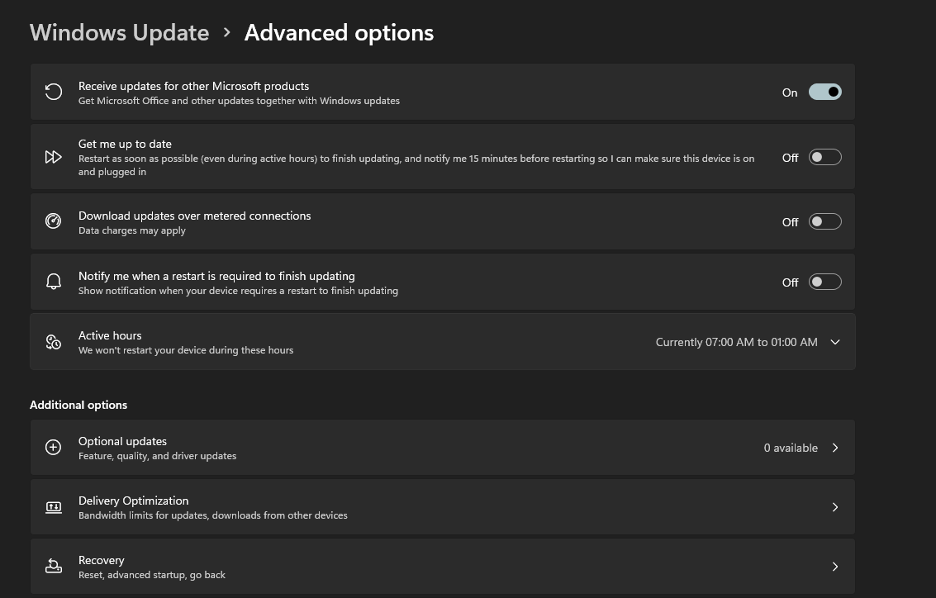The width and height of the screenshot is (936, 598).
Task: Click the Additional options heading
Action: [78, 405]
